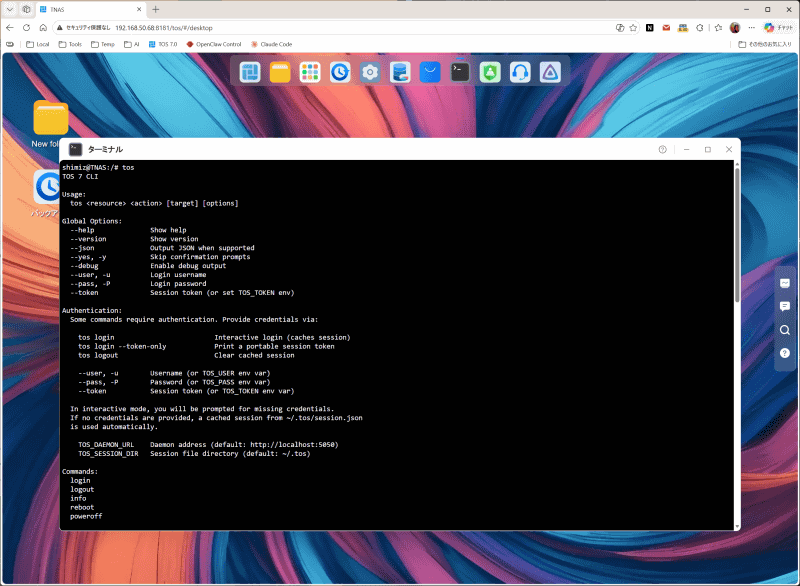Open the green shield security dock icon
The height and width of the screenshot is (586, 800).
[490, 72]
